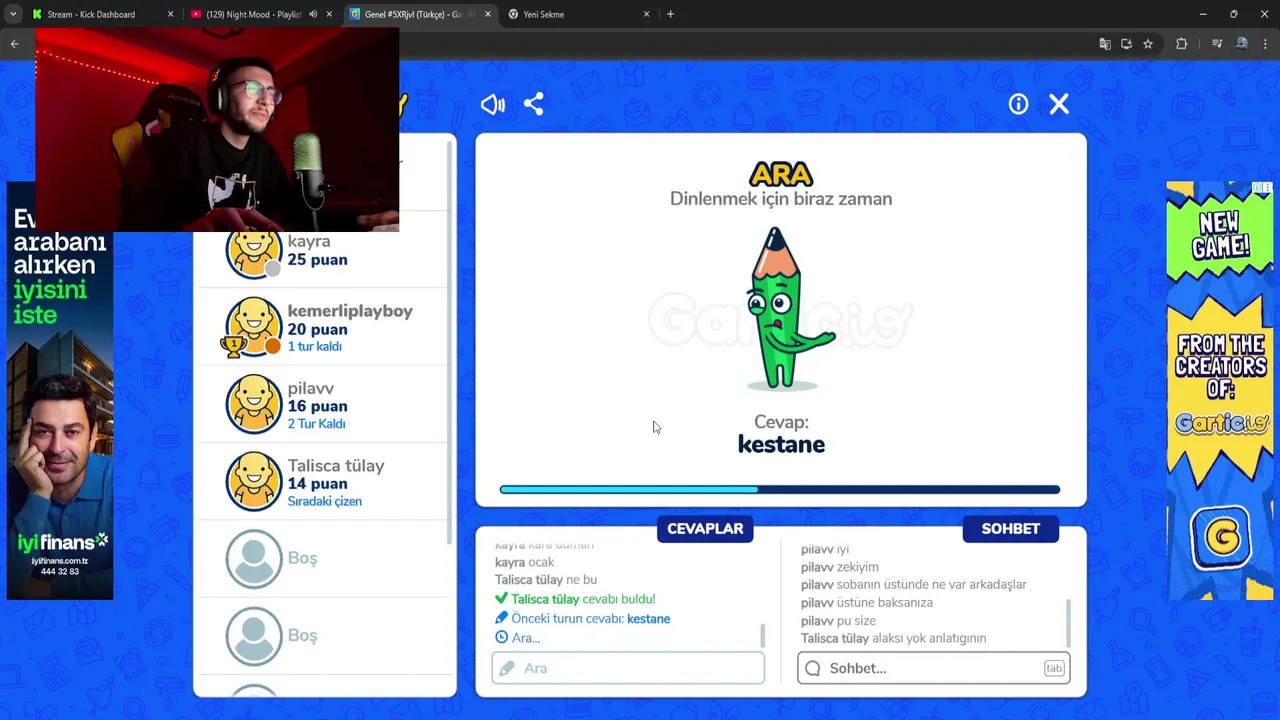Open the browser profile avatar
The width and height of the screenshot is (1280, 720).
point(1242,44)
